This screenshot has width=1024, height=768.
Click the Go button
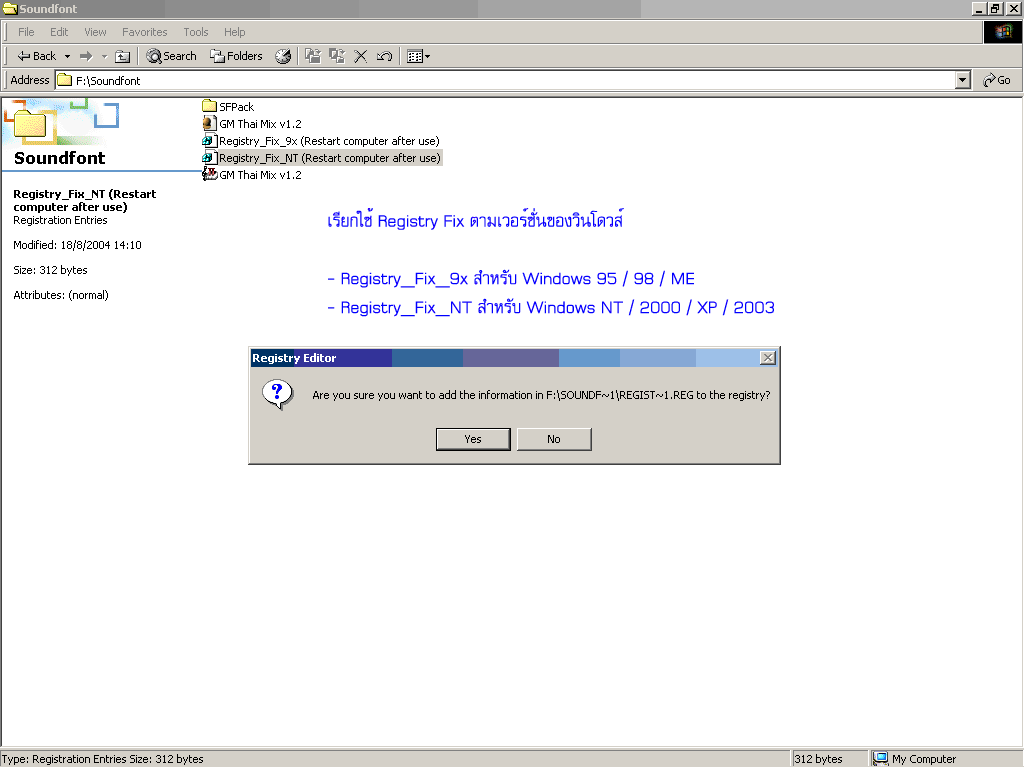tap(997, 80)
